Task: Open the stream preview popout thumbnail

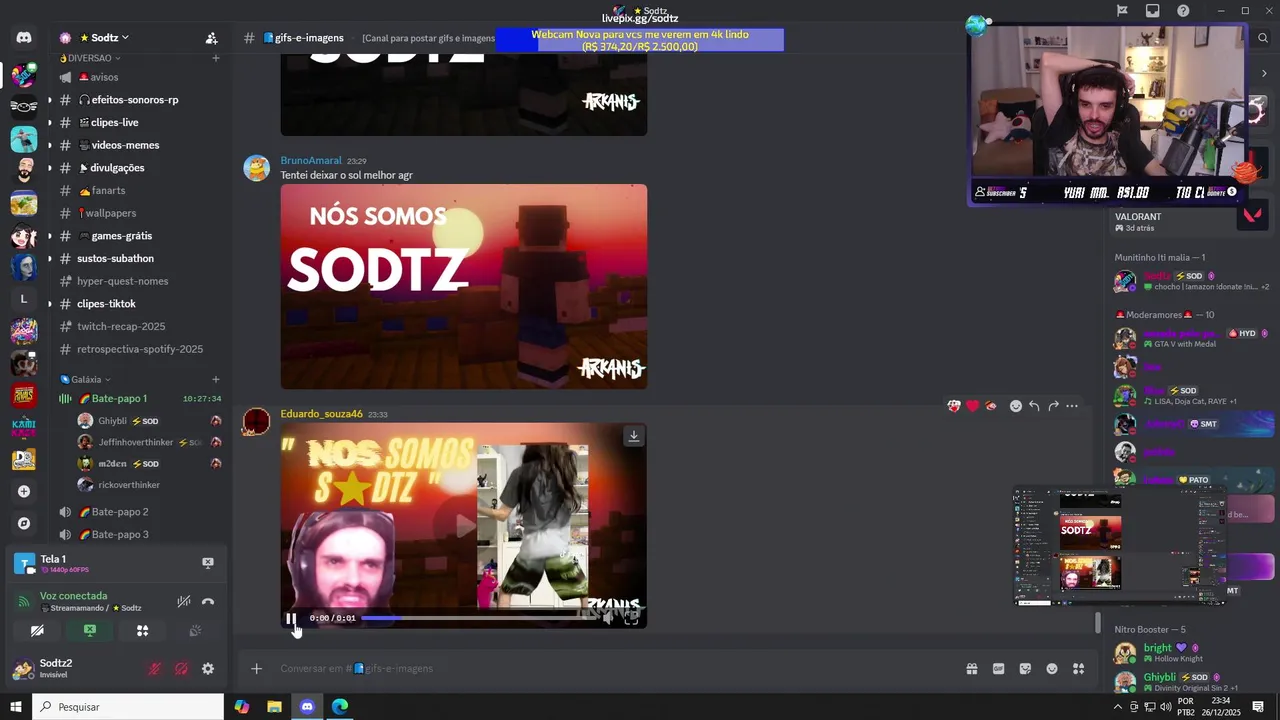Action: pyautogui.click(x=1120, y=546)
